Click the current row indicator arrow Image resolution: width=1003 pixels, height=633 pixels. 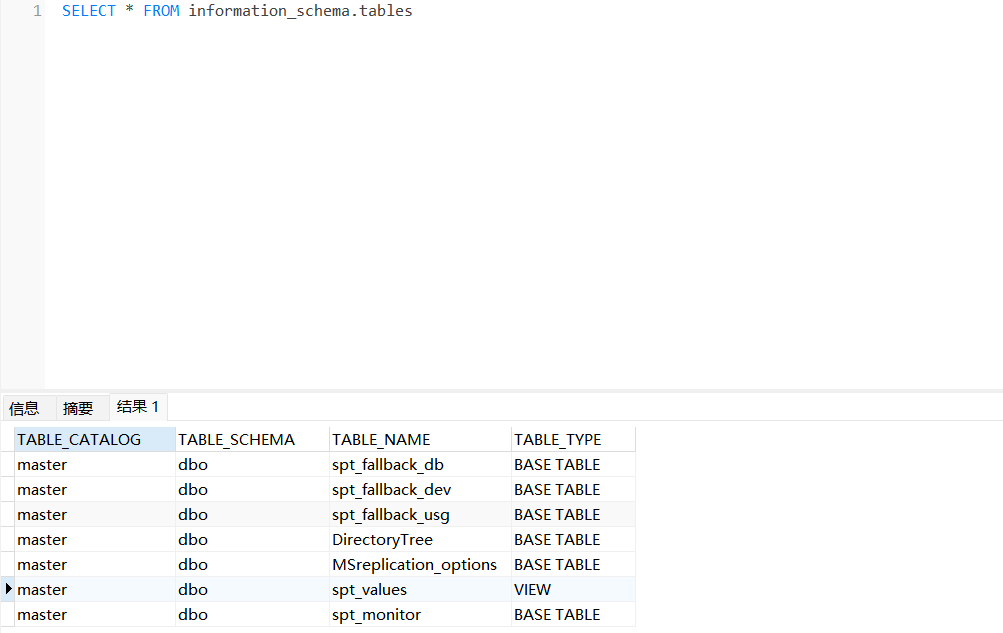point(9,589)
